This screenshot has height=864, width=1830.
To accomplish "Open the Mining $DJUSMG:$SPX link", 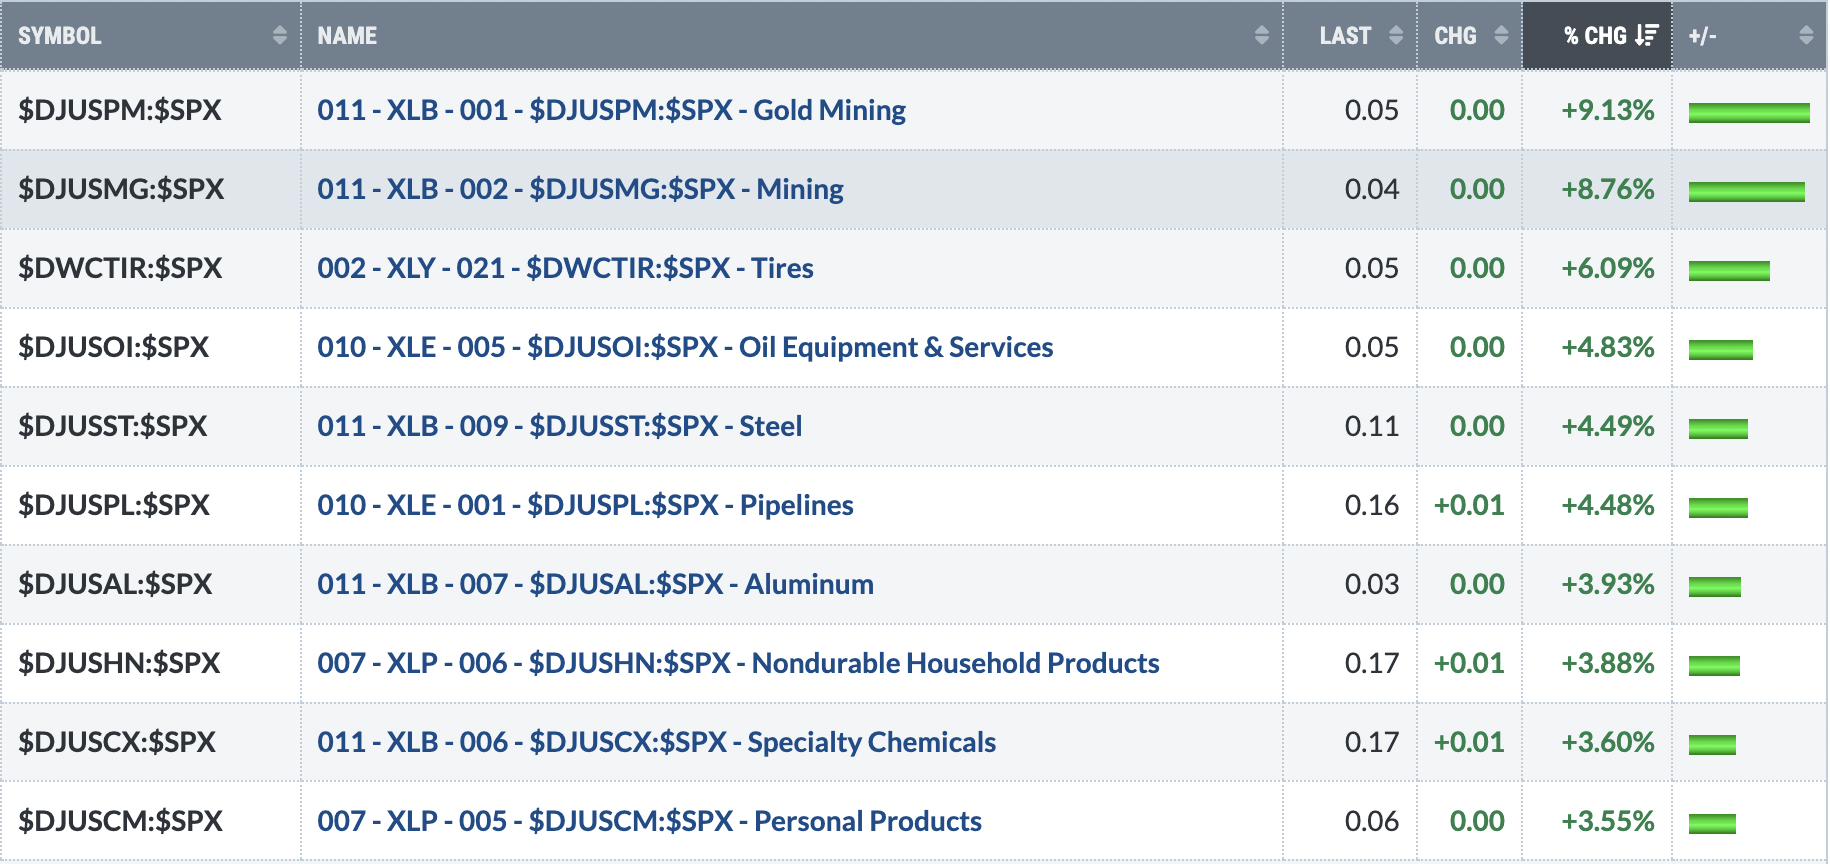I will (581, 189).
